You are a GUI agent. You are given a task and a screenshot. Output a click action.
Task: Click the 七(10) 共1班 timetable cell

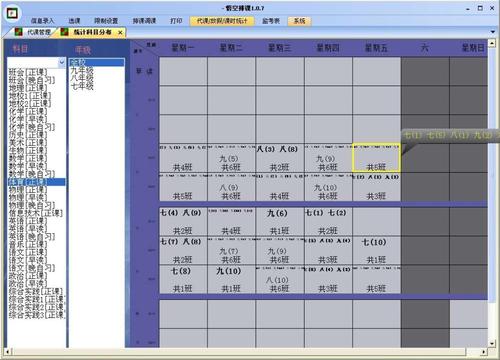(376, 250)
